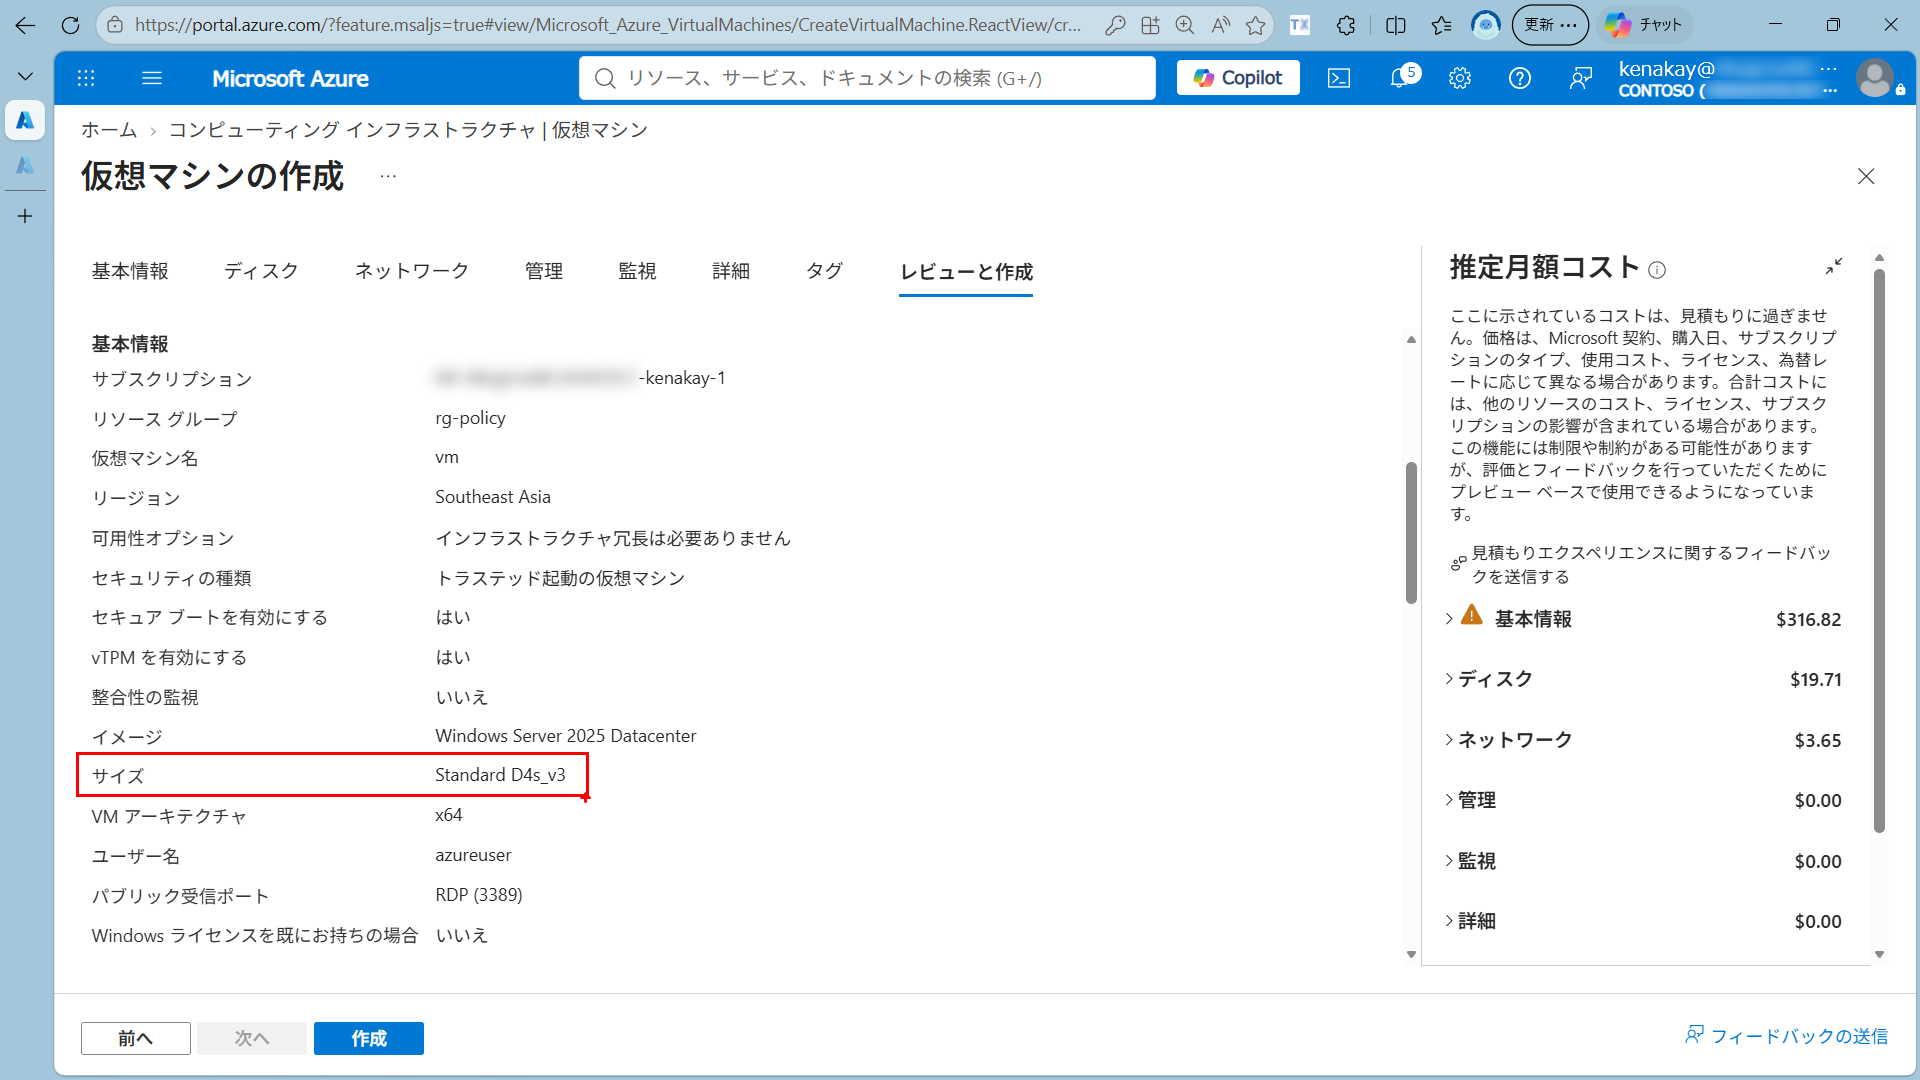
Task: Open Cloud Shell terminal icon
Action: [1339, 78]
